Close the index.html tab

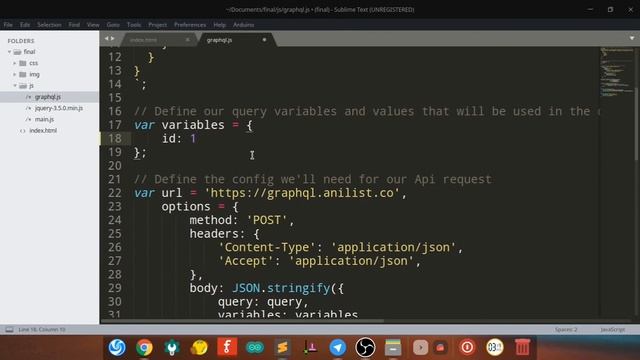click(x=187, y=40)
